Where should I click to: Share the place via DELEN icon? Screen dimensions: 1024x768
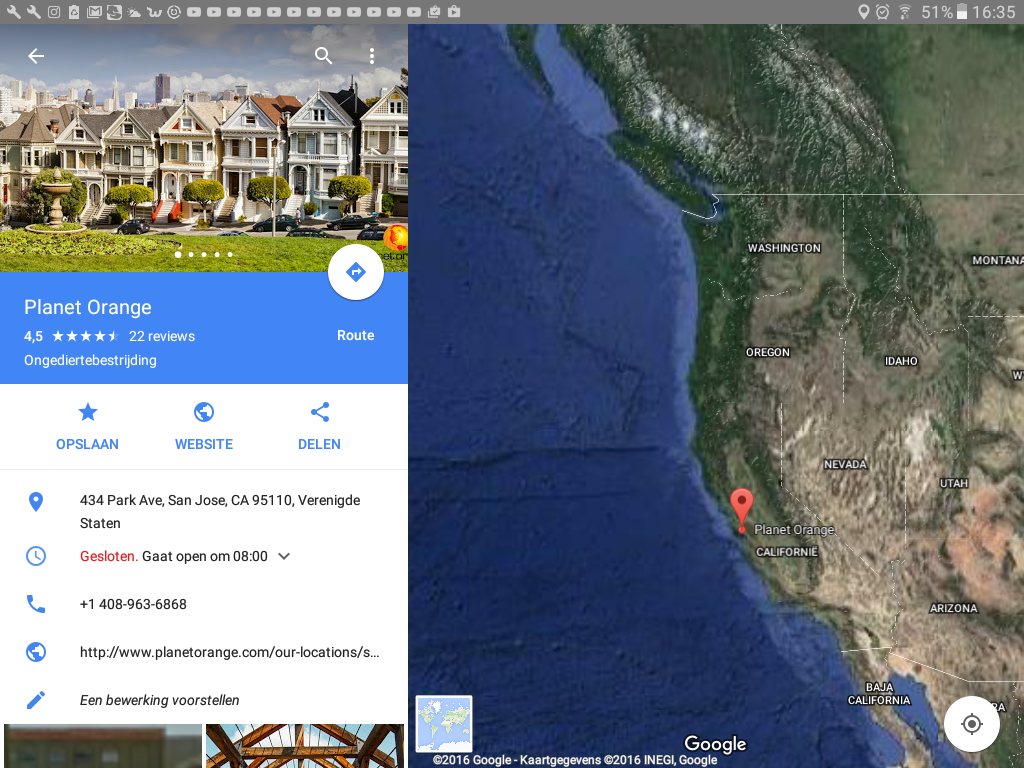[319, 413]
